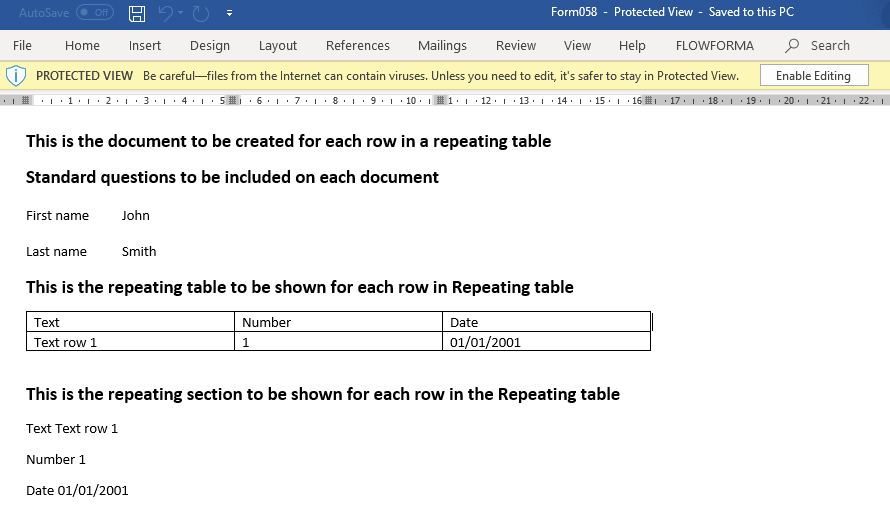Click the 'Date 01/01/2001' line below the table
890x508 pixels.
pos(77,490)
